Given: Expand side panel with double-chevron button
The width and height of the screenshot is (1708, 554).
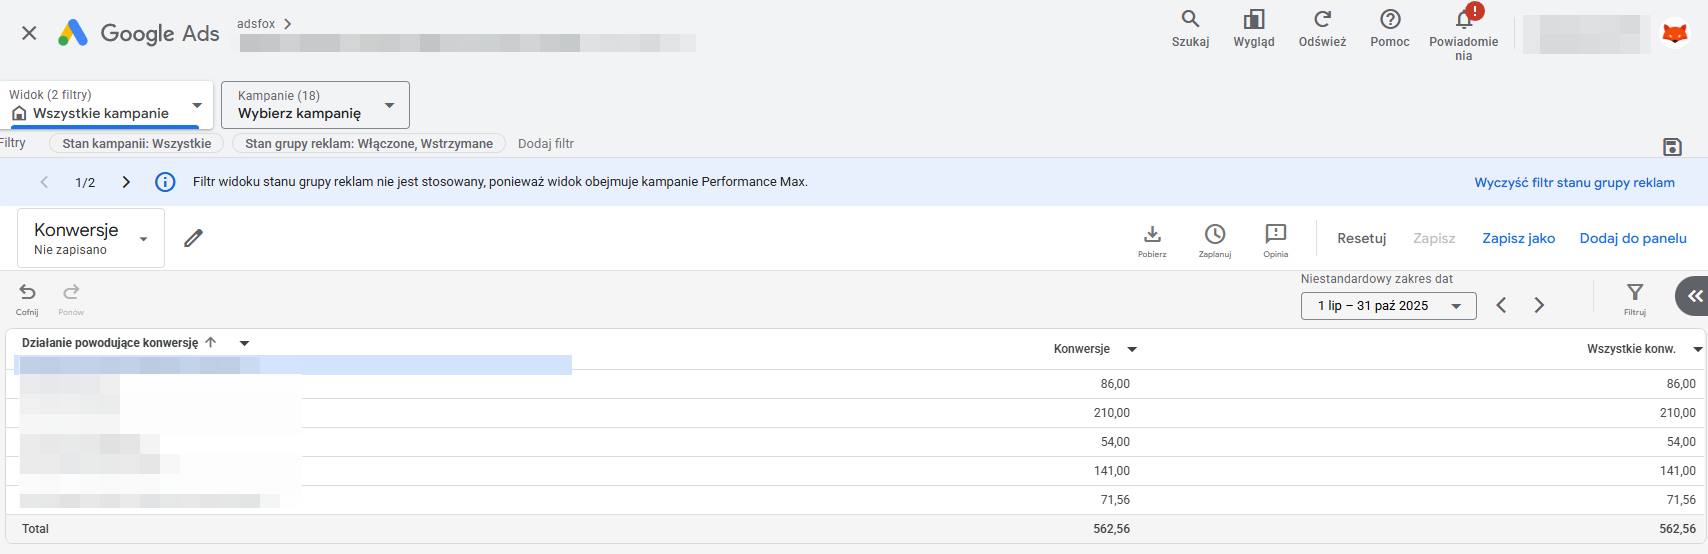Looking at the screenshot, I should (1693, 296).
